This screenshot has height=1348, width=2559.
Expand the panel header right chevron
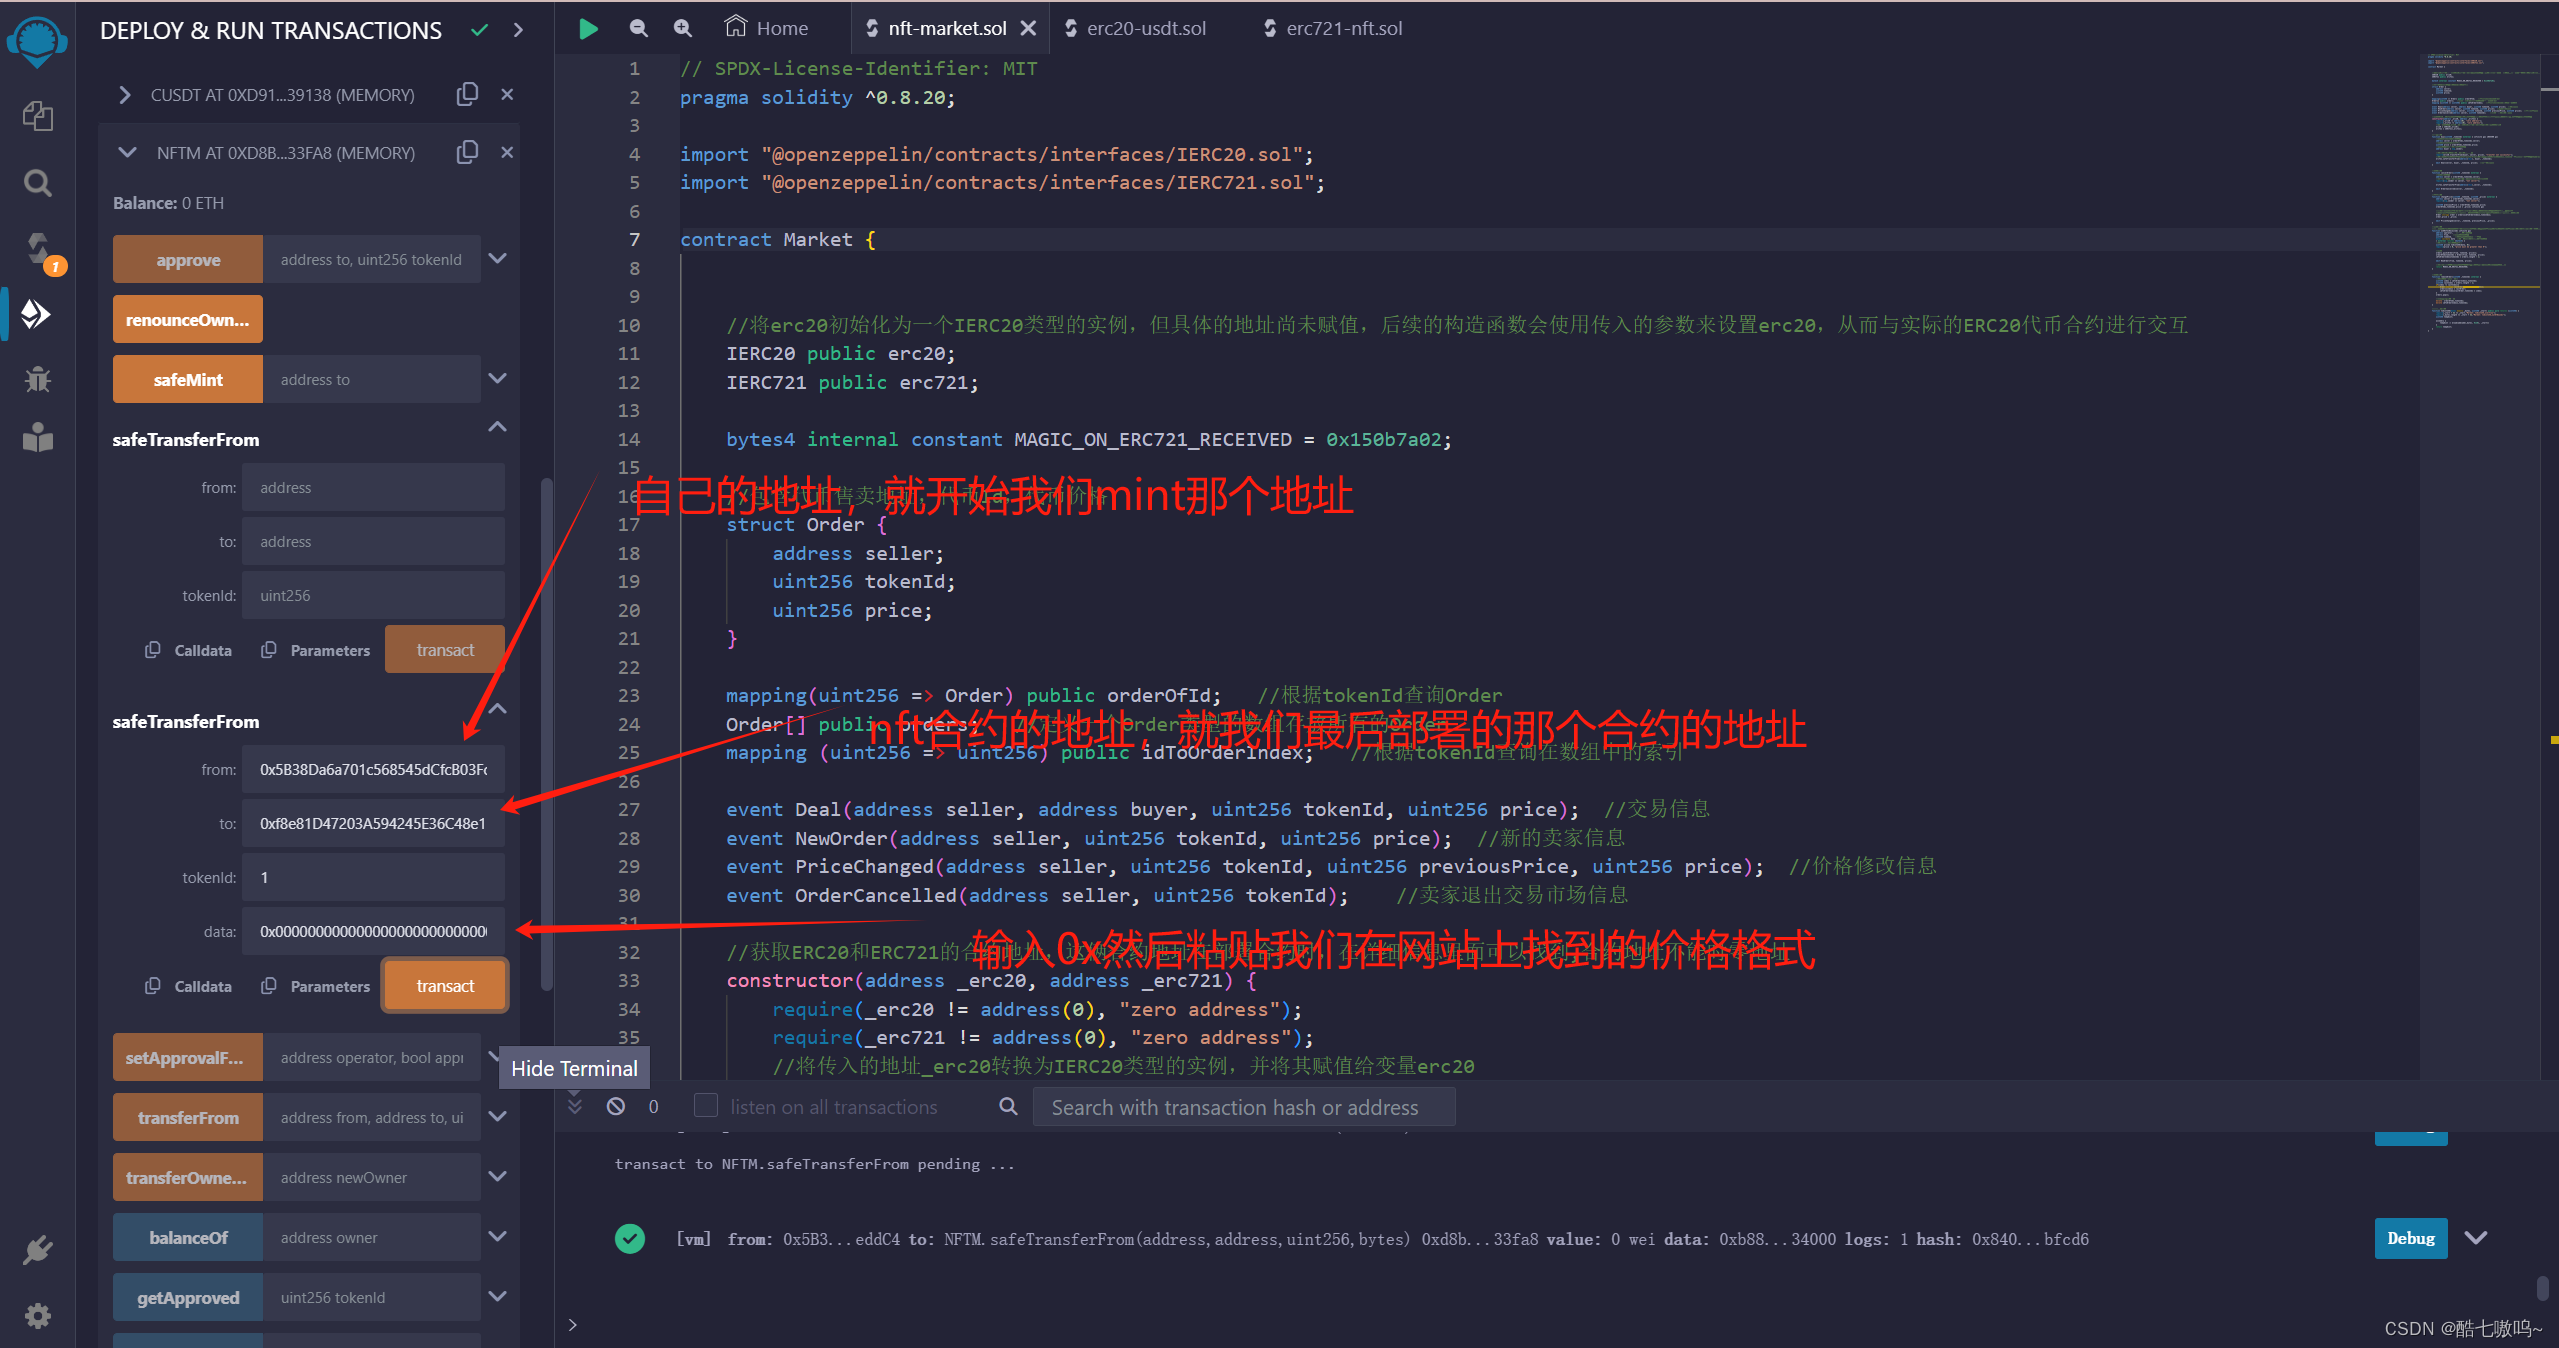point(518,30)
